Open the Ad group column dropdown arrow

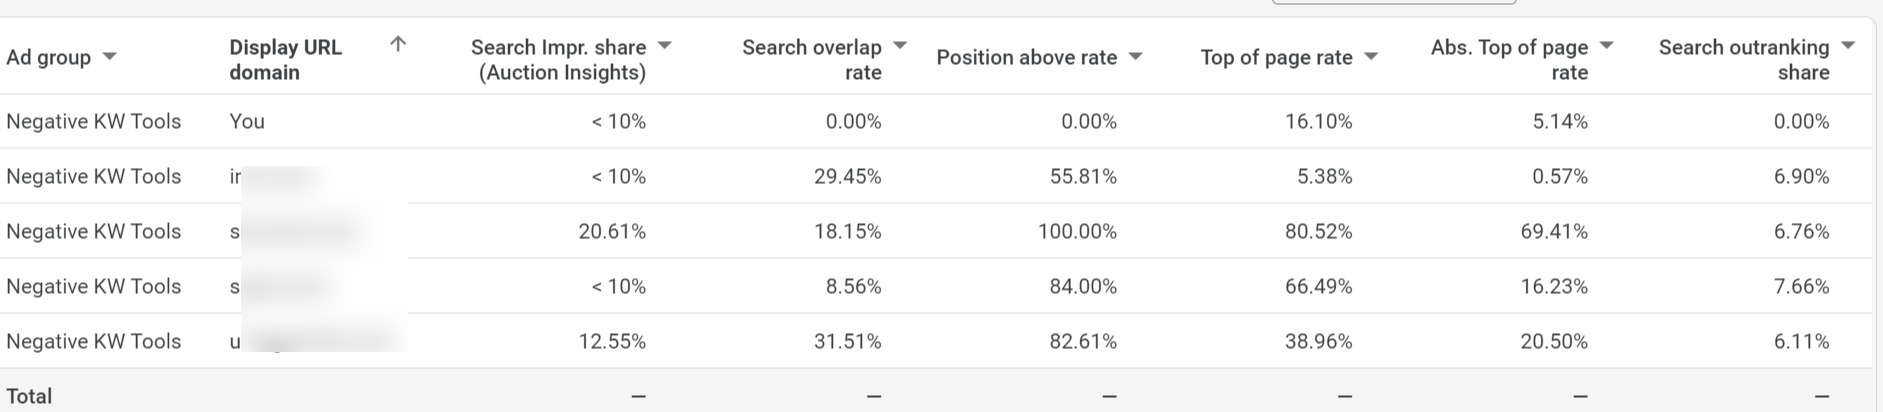(x=110, y=57)
